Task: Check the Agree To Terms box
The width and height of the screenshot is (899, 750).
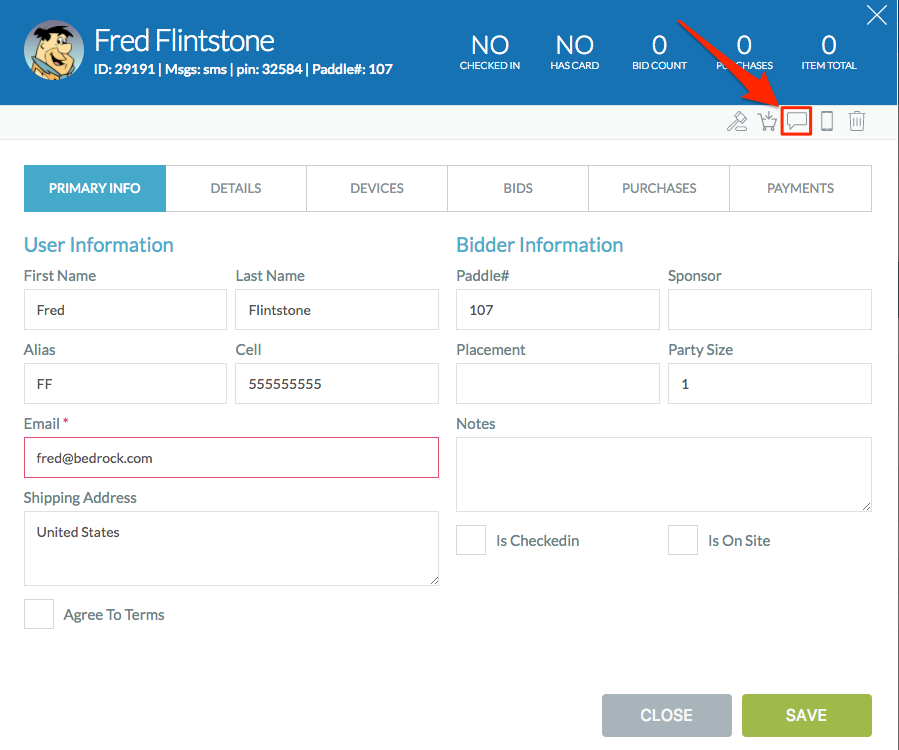Action: [38, 614]
